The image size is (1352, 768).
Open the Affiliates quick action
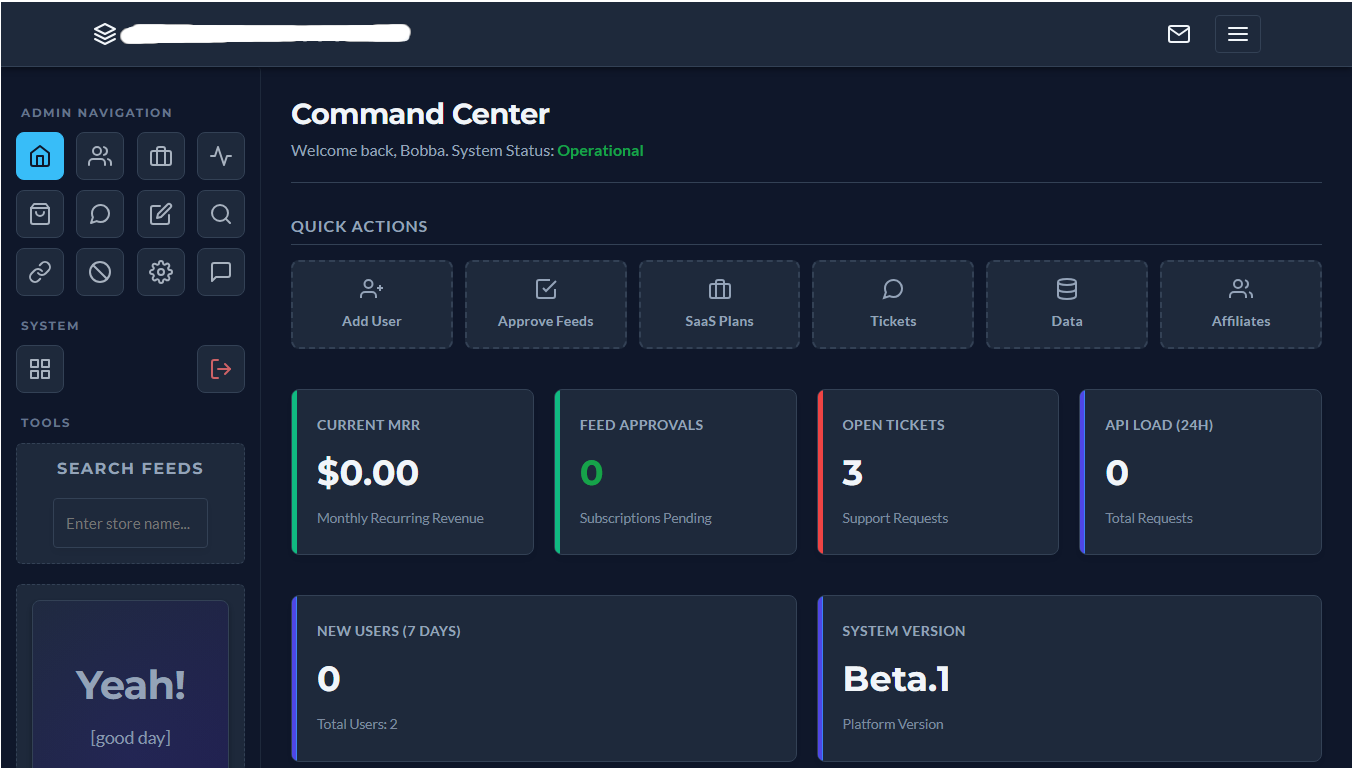coord(1241,305)
